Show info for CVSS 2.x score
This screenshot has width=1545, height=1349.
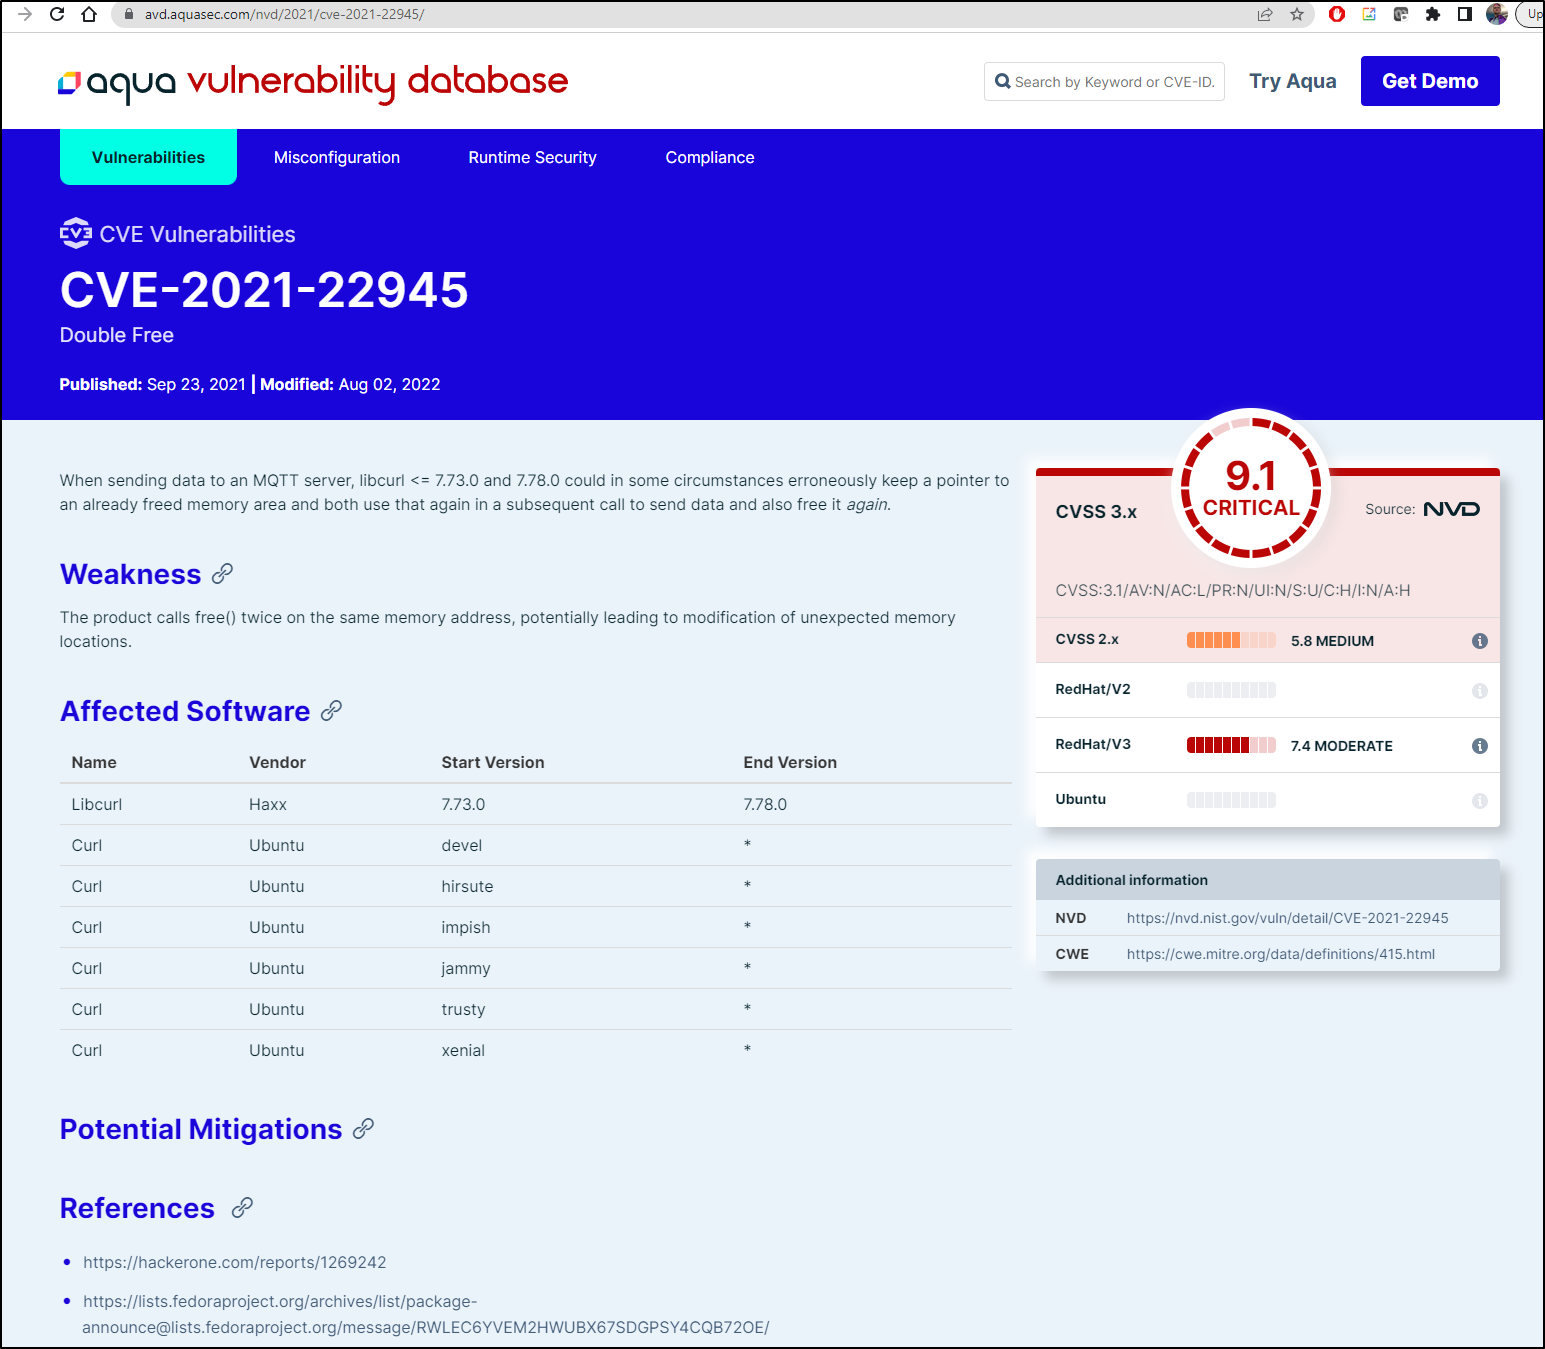click(1480, 641)
